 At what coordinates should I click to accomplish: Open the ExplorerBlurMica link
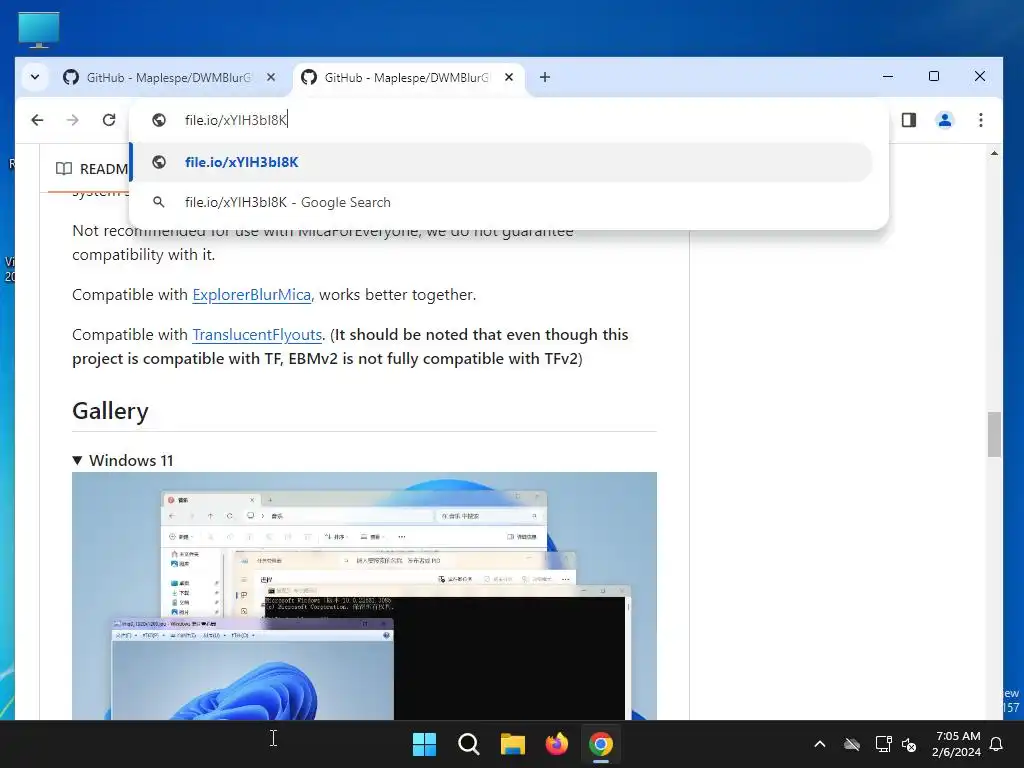coord(251,295)
